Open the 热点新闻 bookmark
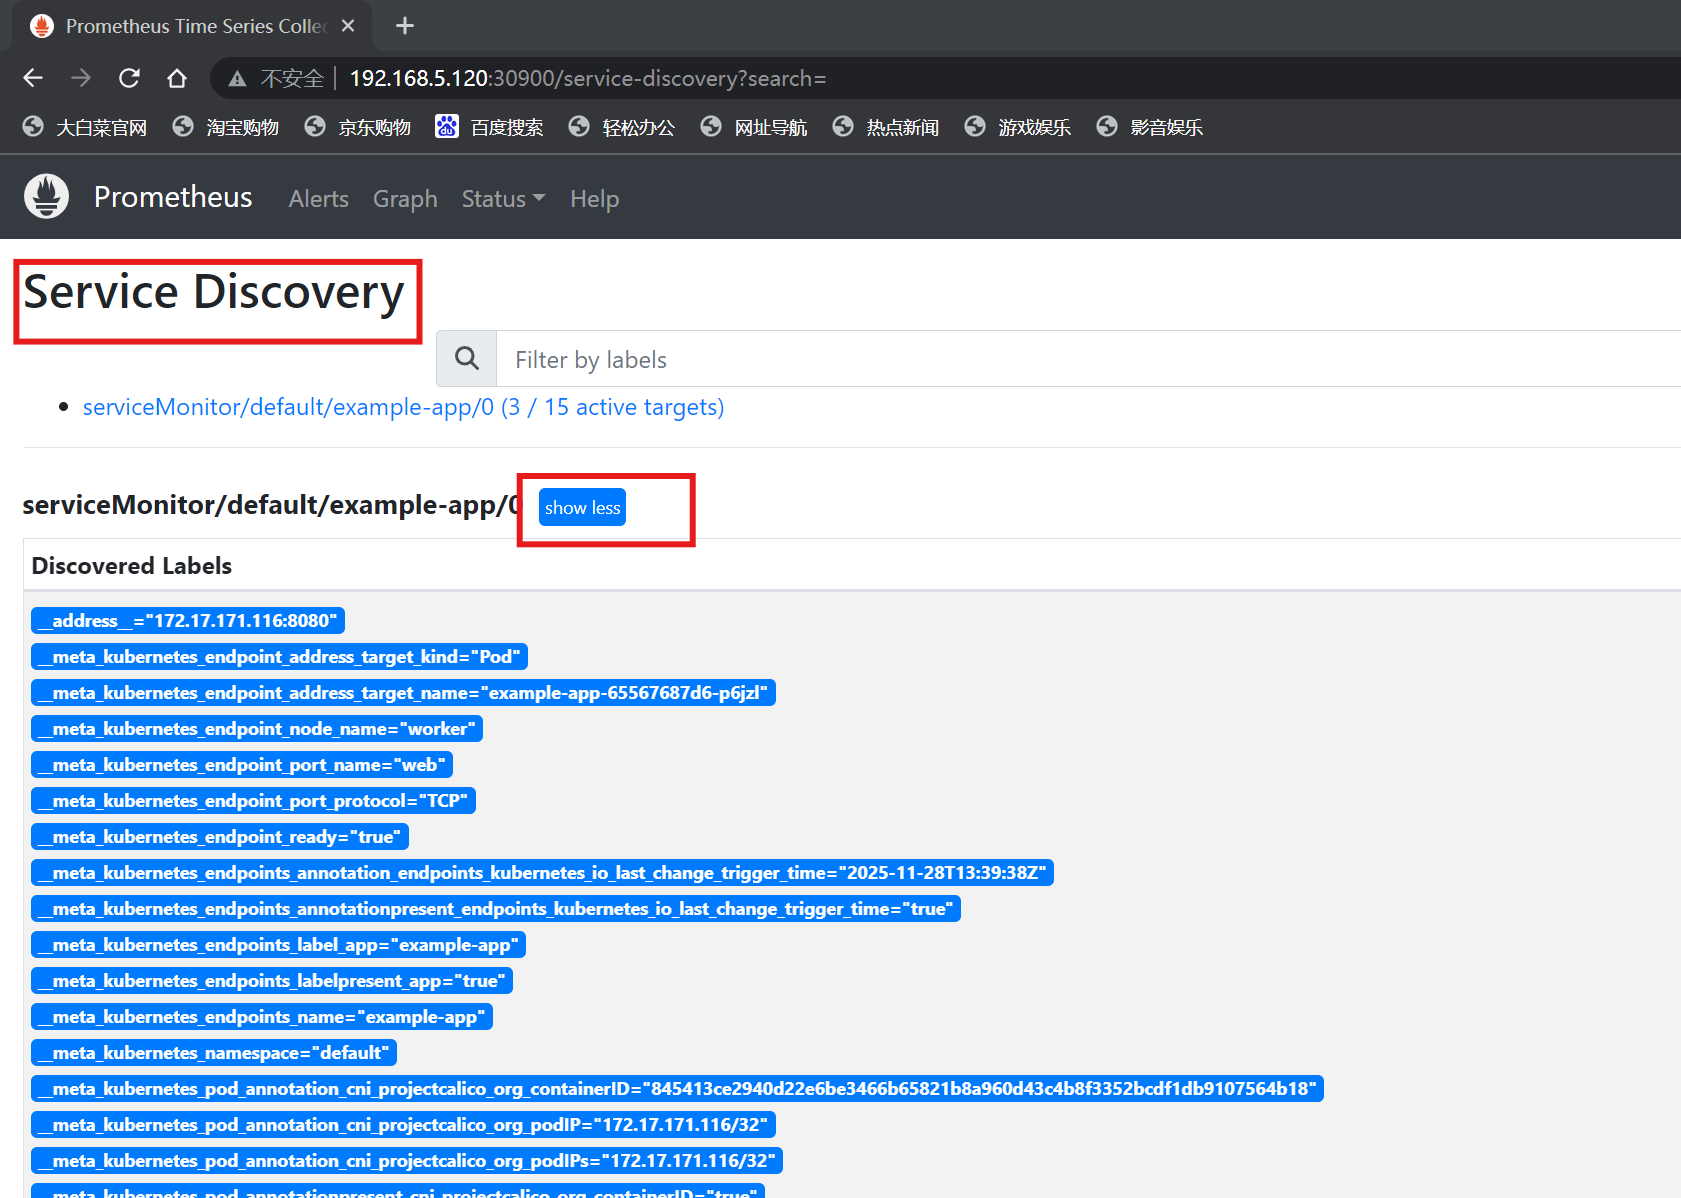 pos(886,127)
